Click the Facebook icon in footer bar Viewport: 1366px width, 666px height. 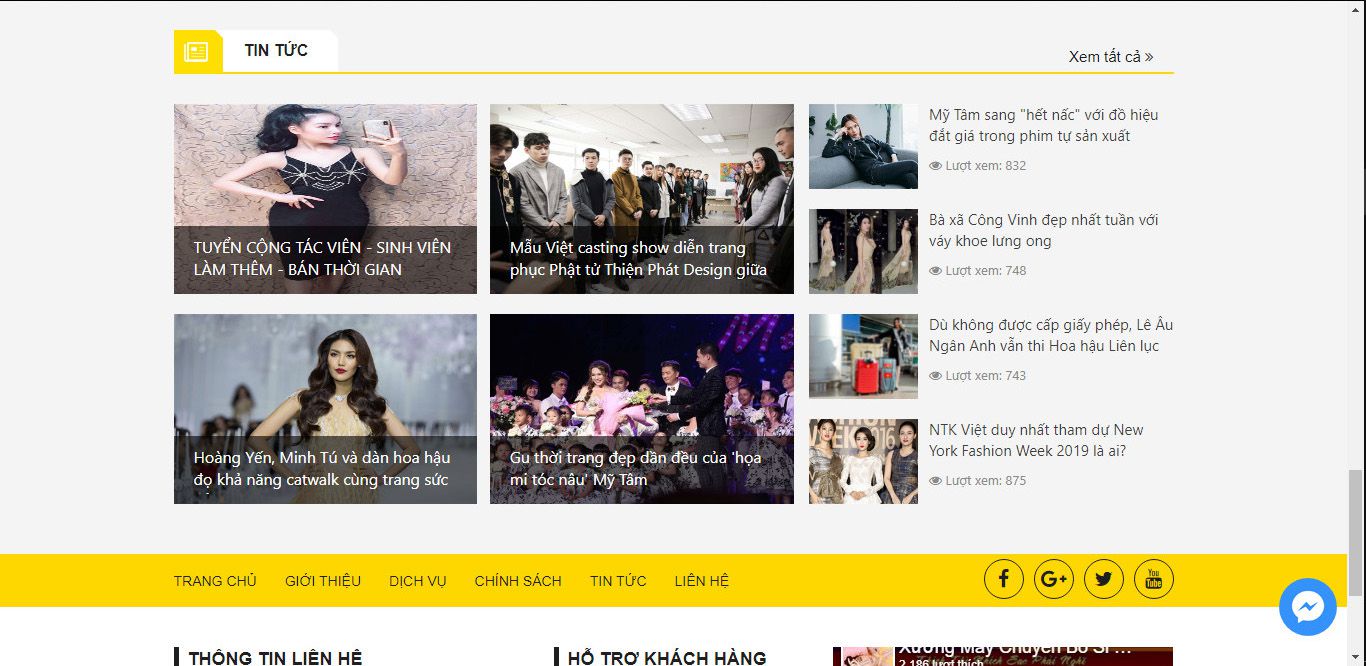click(x=1003, y=579)
